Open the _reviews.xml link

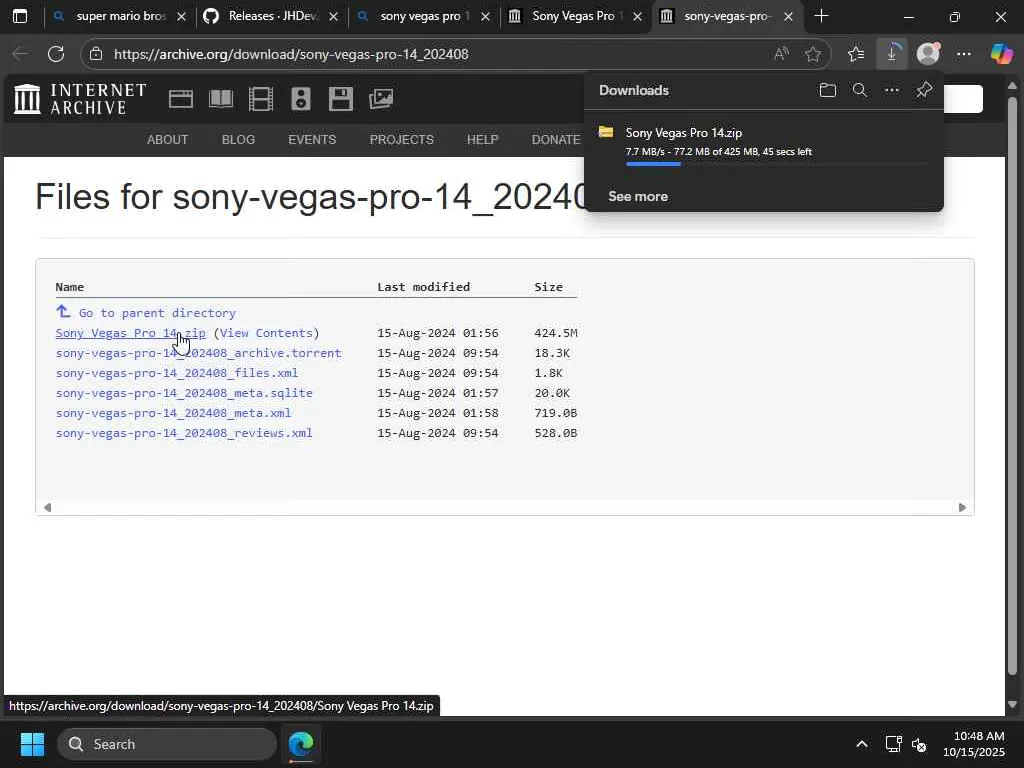pyautogui.click(x=184, y=433)
